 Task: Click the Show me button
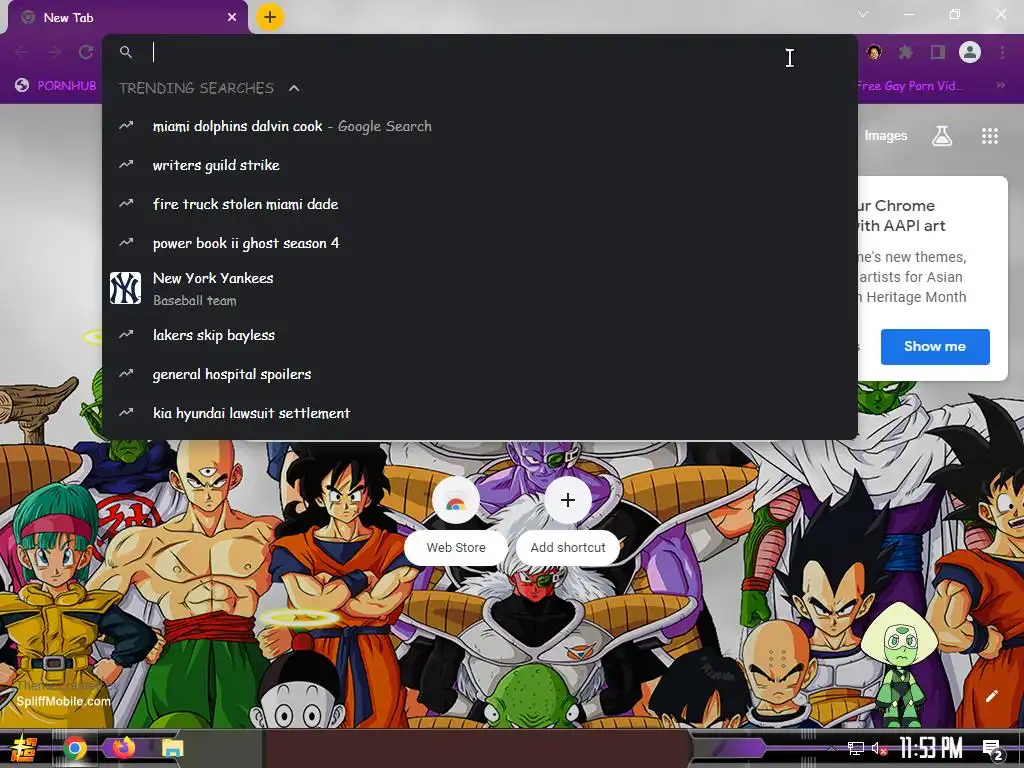[935, 347]
